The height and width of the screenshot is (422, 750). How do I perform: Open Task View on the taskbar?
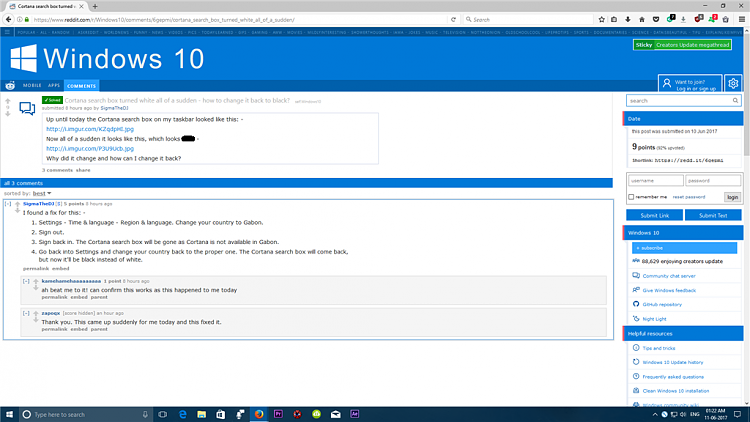163,414
